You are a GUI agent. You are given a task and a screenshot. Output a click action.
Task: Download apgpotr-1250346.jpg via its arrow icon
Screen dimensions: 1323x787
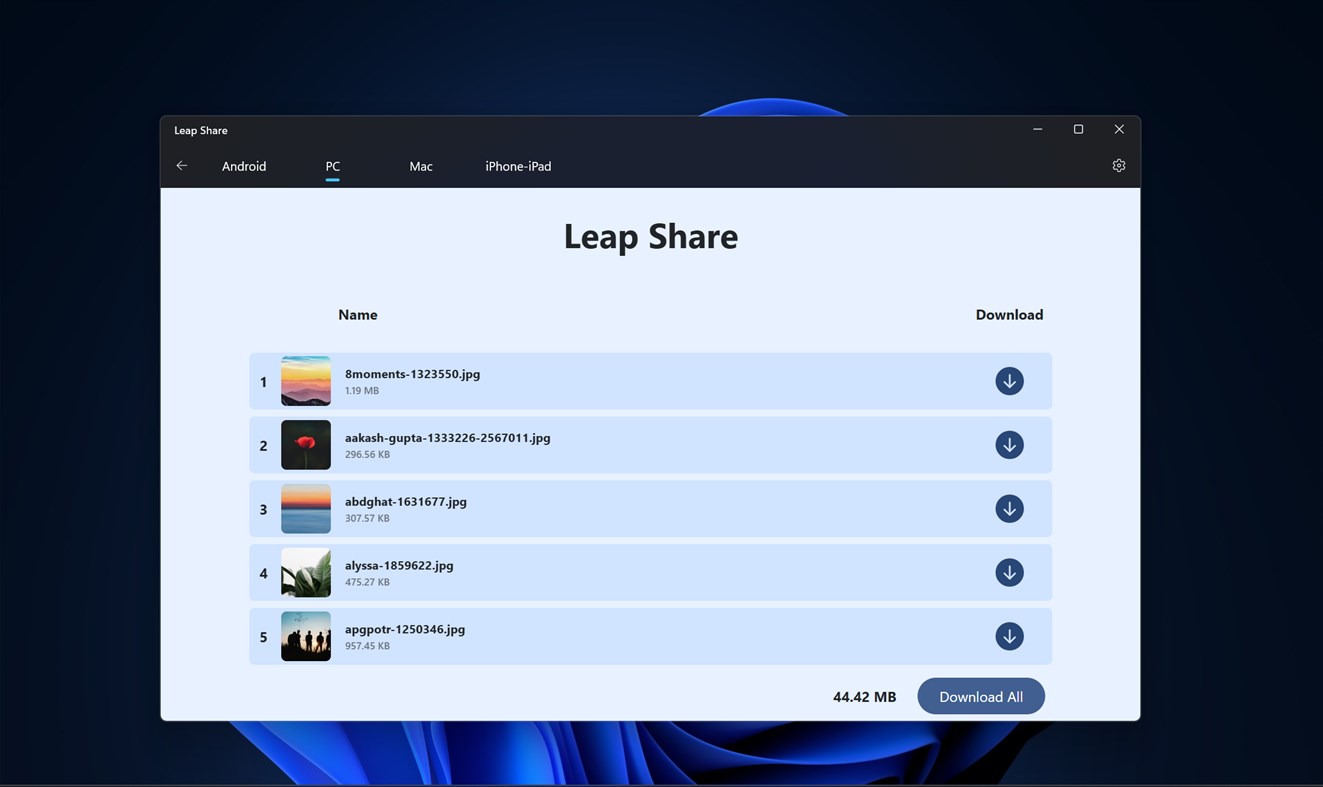pyautogui.click(x=1009, y=635)
